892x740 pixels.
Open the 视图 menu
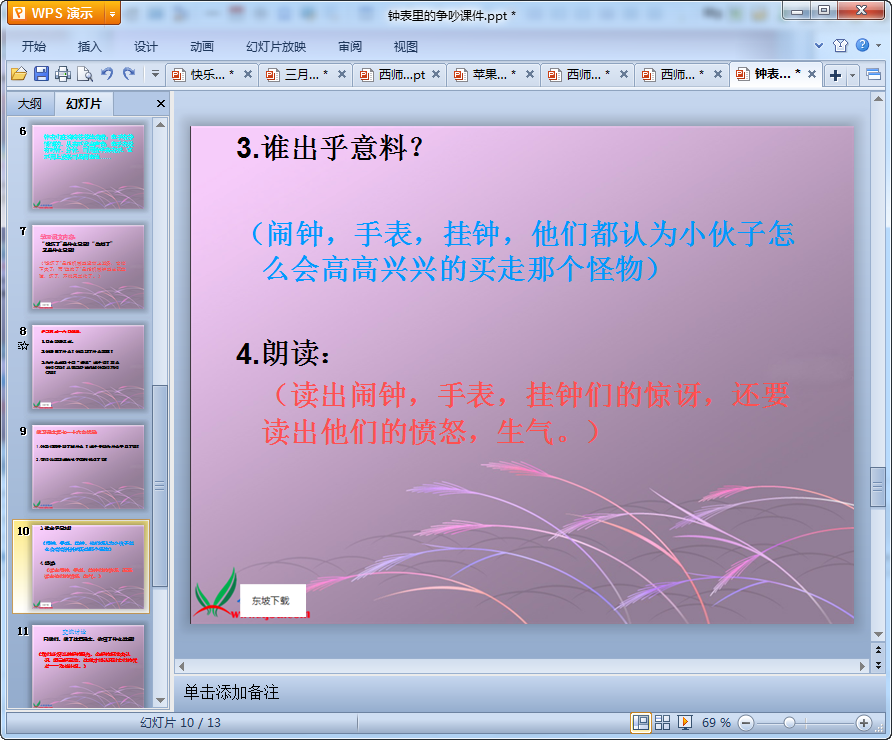[406, 46]
